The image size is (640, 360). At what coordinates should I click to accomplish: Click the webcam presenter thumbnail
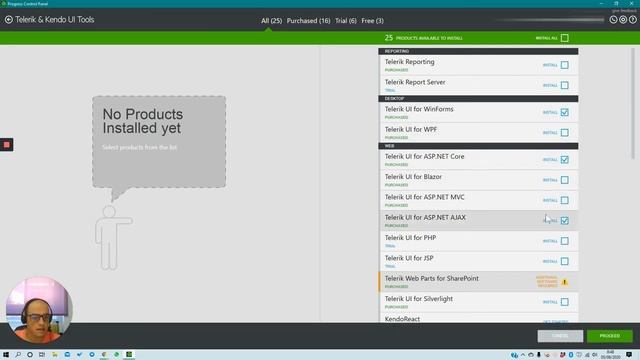(39, 310)
